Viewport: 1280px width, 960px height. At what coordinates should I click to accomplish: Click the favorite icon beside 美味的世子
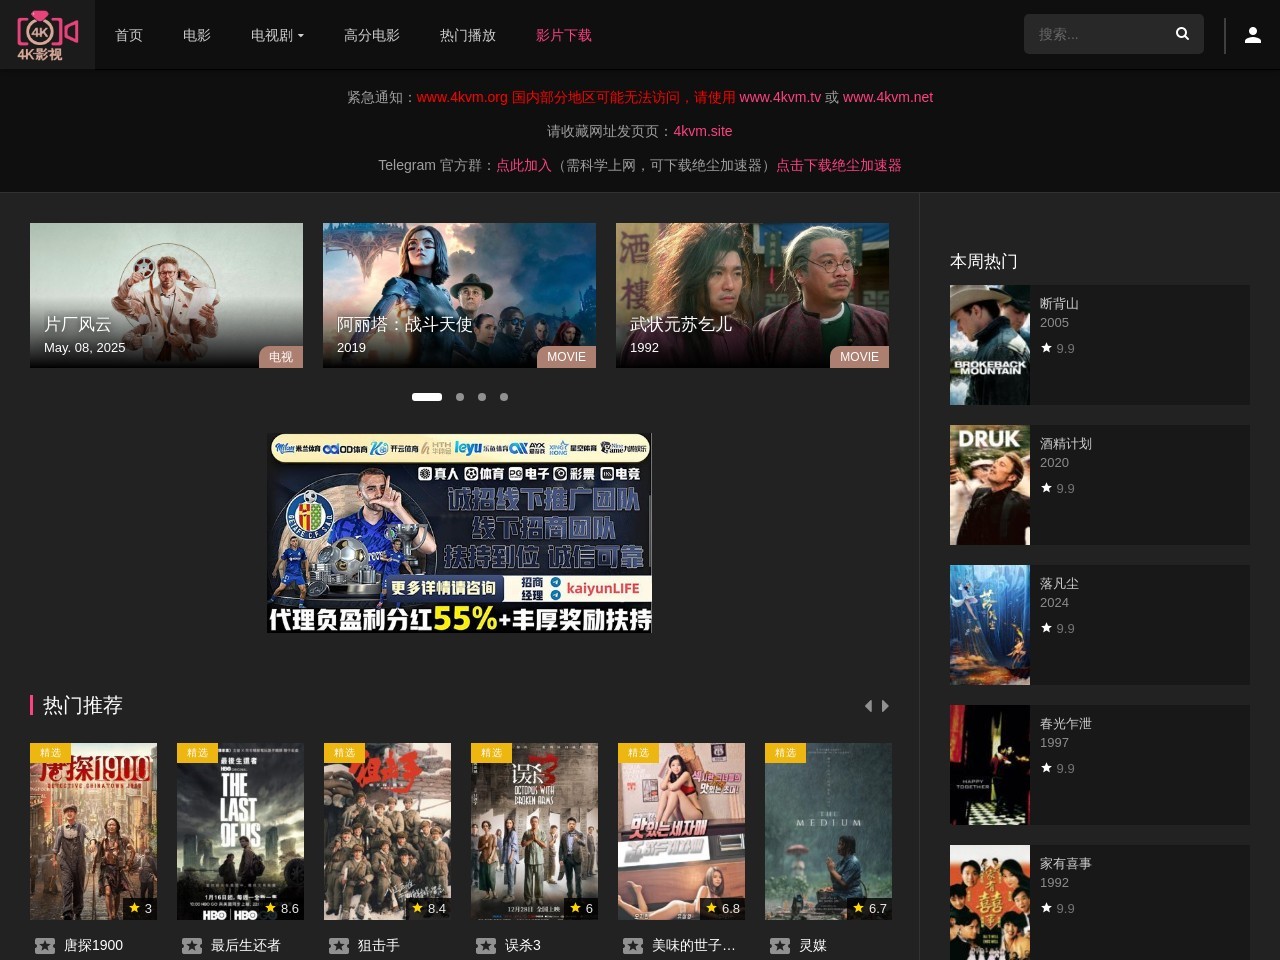coord(633,946)
